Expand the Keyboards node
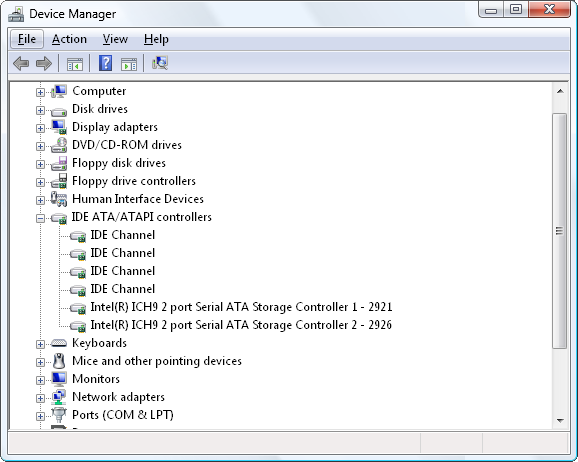The width and height of the screenshot is (578, 462). [40, 344]
